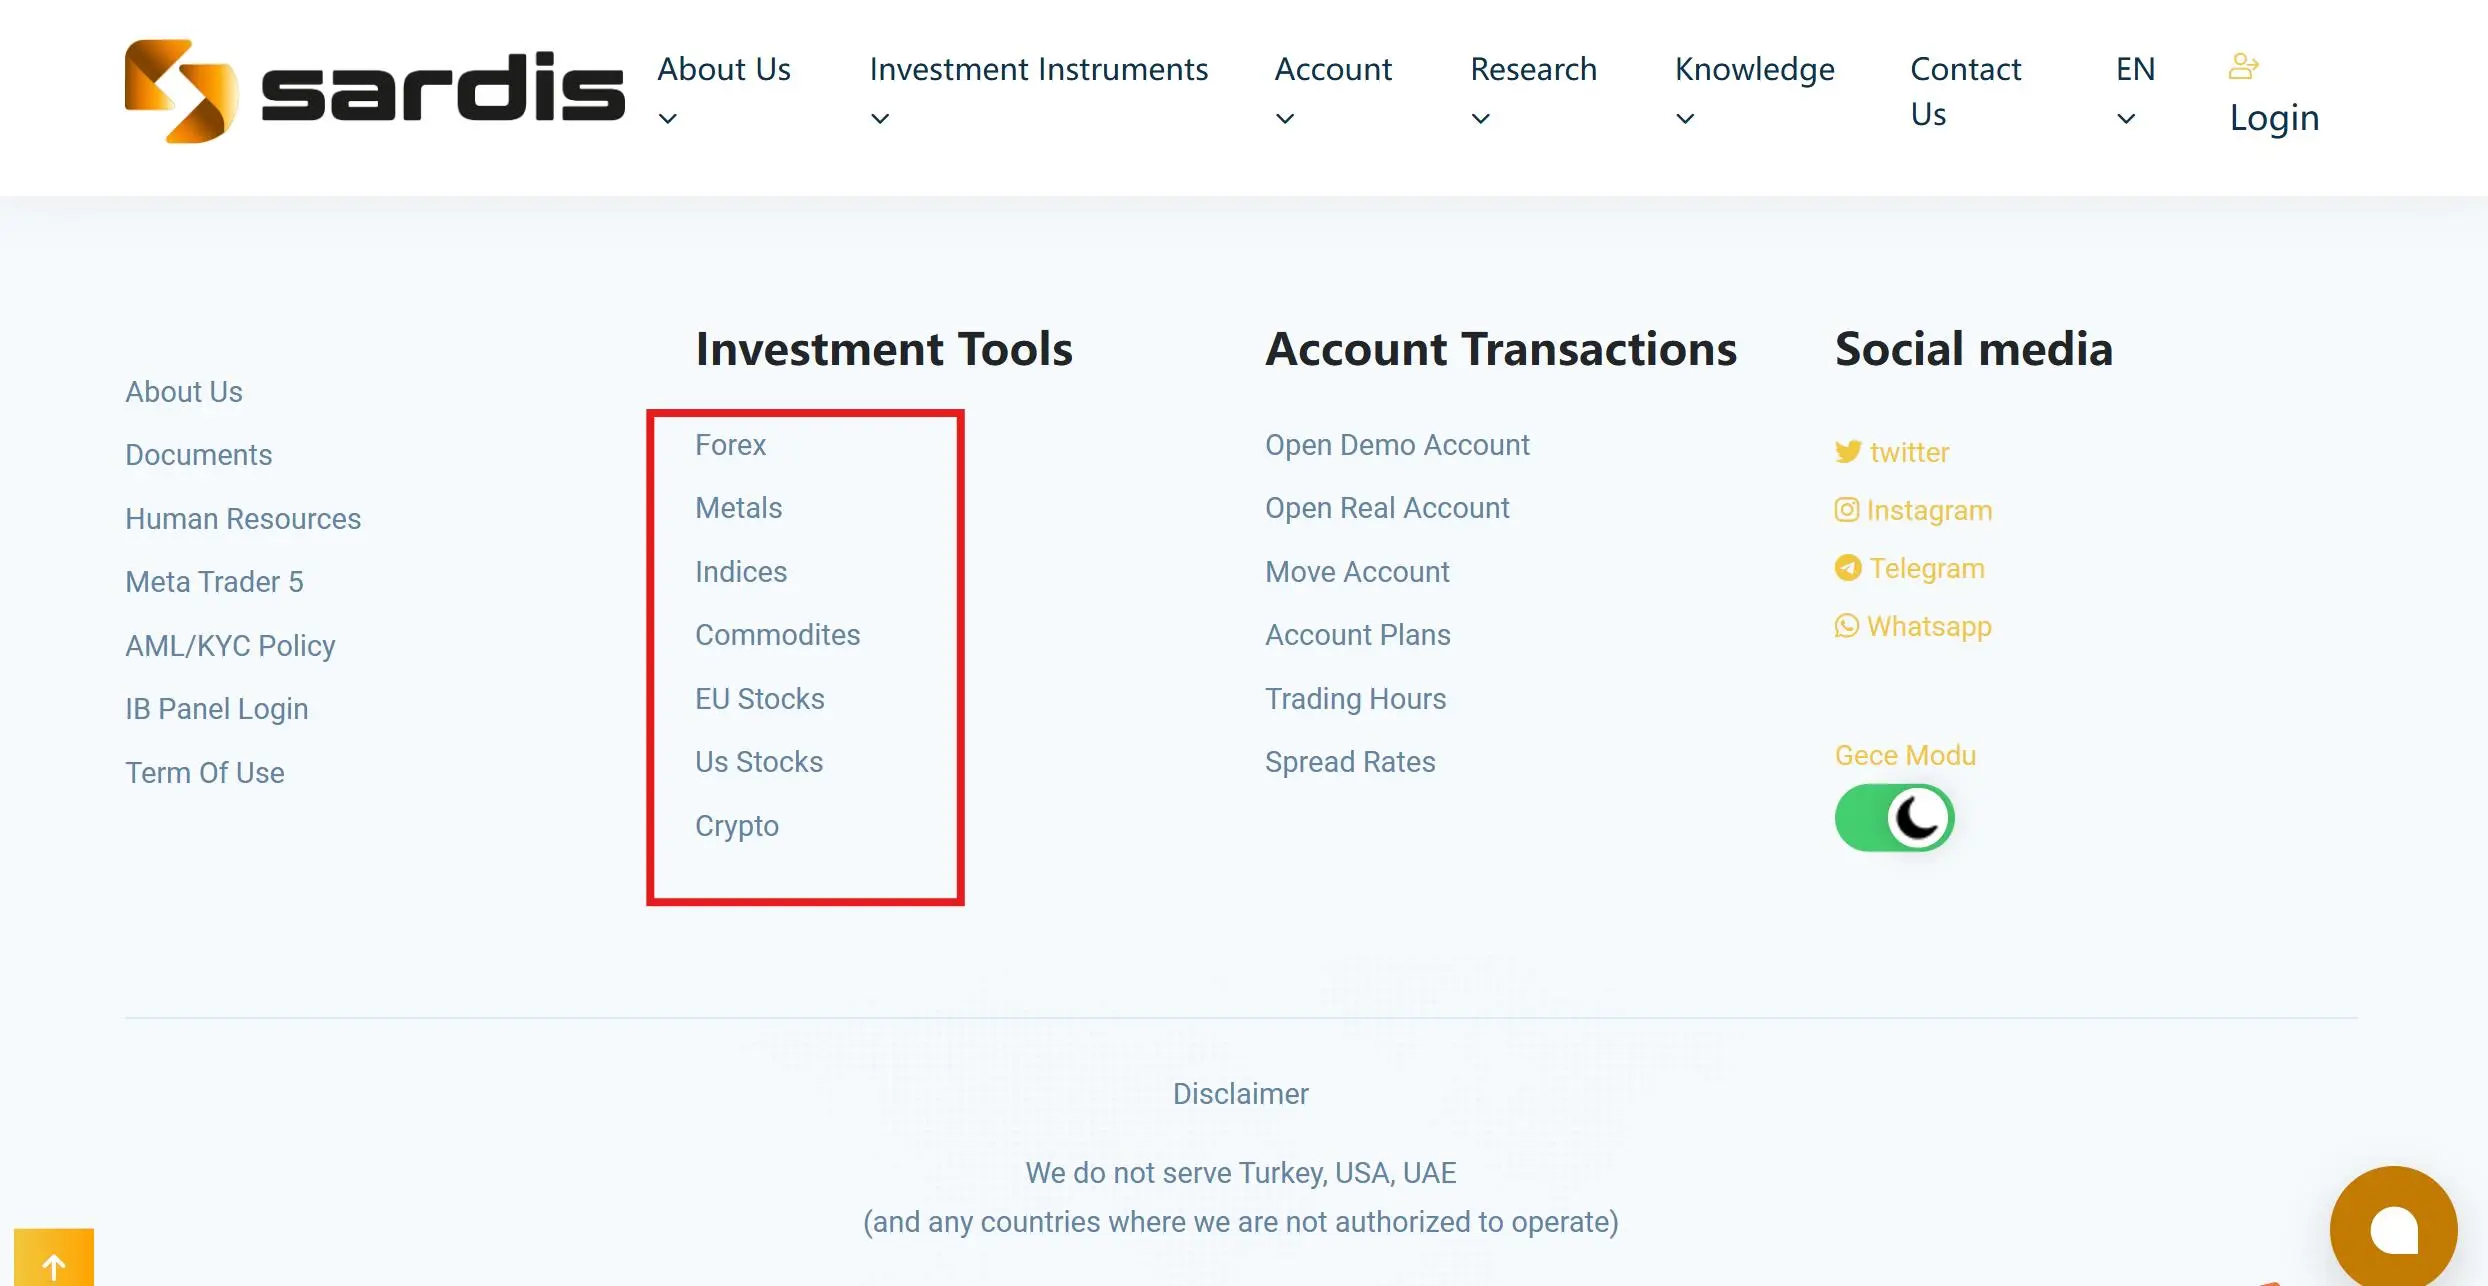Open the orange chat bubble widget

pyautogui.click(x=2393, y=1228)
